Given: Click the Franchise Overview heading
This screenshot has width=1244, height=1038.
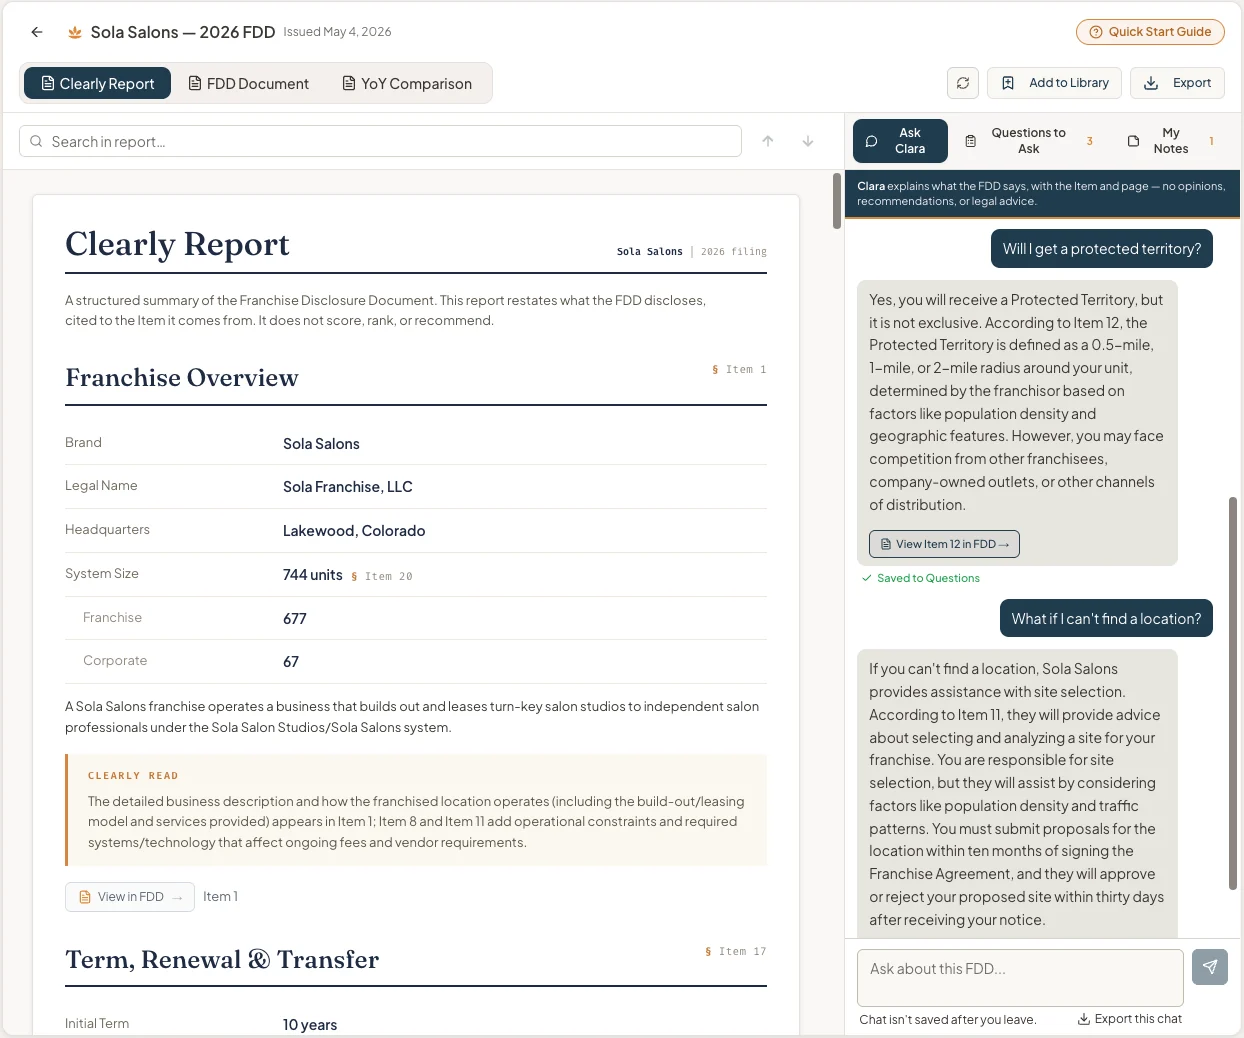Looking at the screenshot, I should point(182,378).
